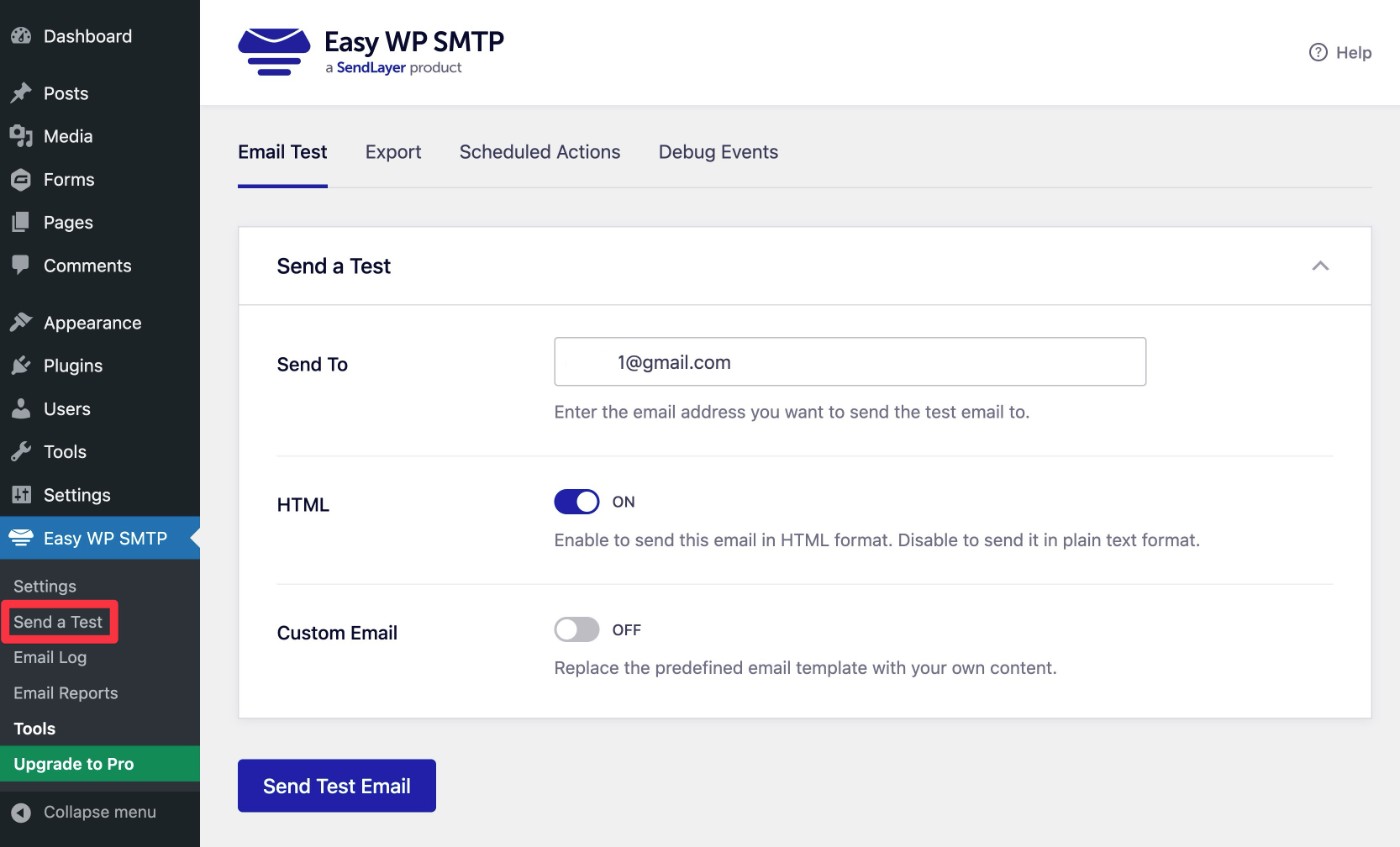The height and width of the screenshot is (847, 1400).
Task: Click the Appearance paintbrush icon
Action: 21,322
